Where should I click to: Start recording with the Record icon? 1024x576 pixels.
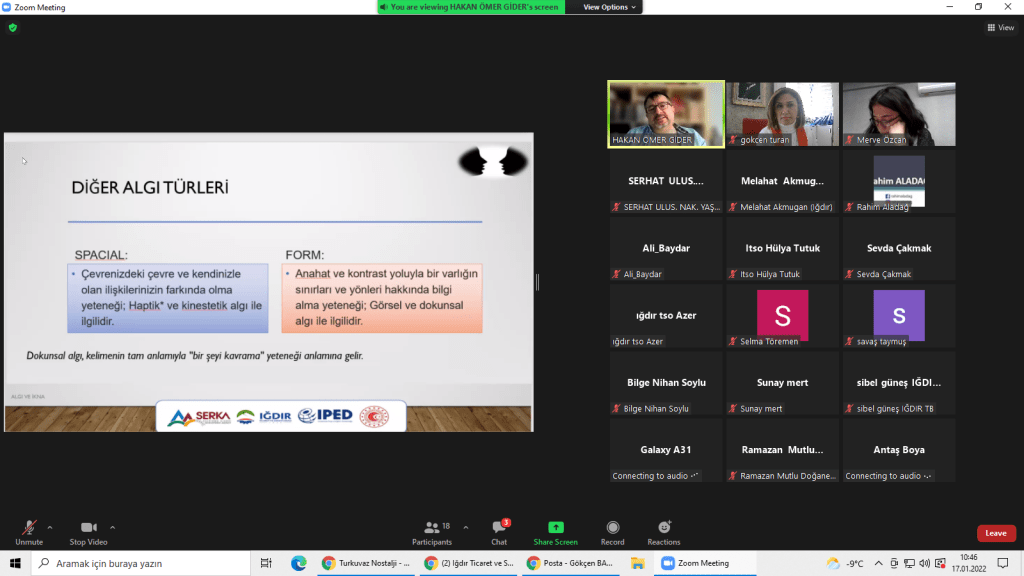click(612, 528)
